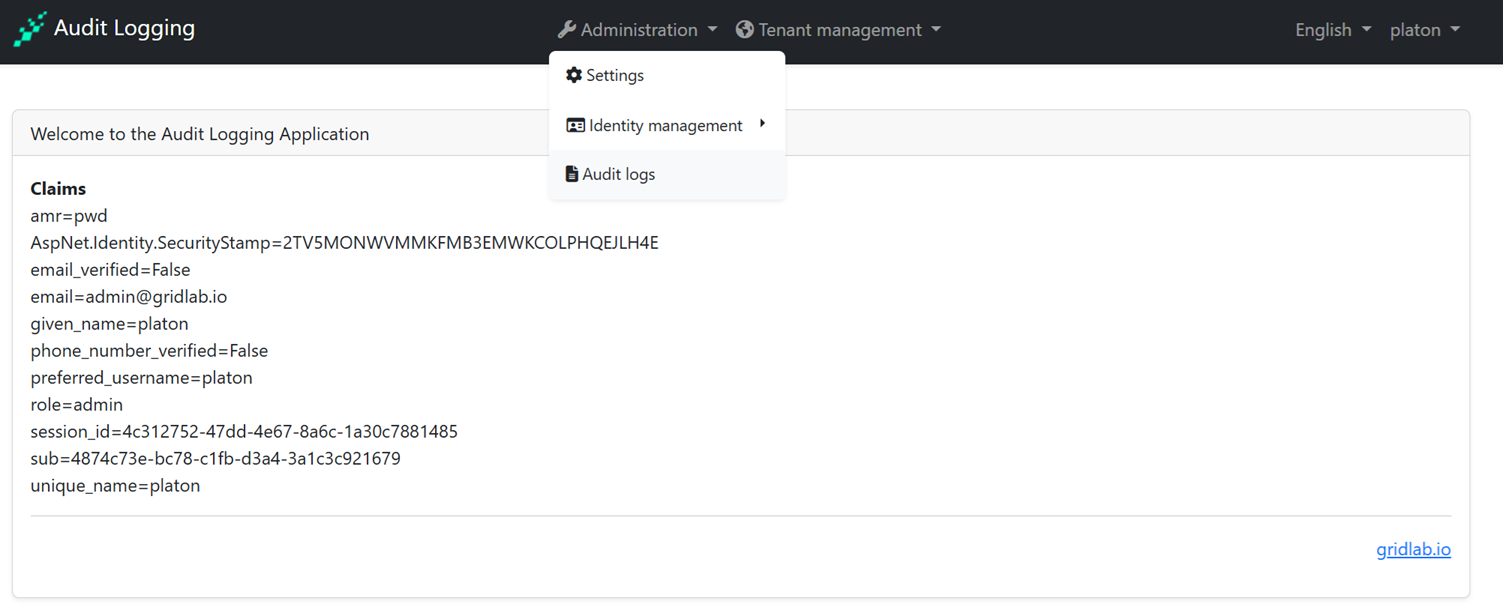The height and width of the screenshot is (616, 1503).
Task: Click the Tenant management navbar label
Action: point(840,30)
